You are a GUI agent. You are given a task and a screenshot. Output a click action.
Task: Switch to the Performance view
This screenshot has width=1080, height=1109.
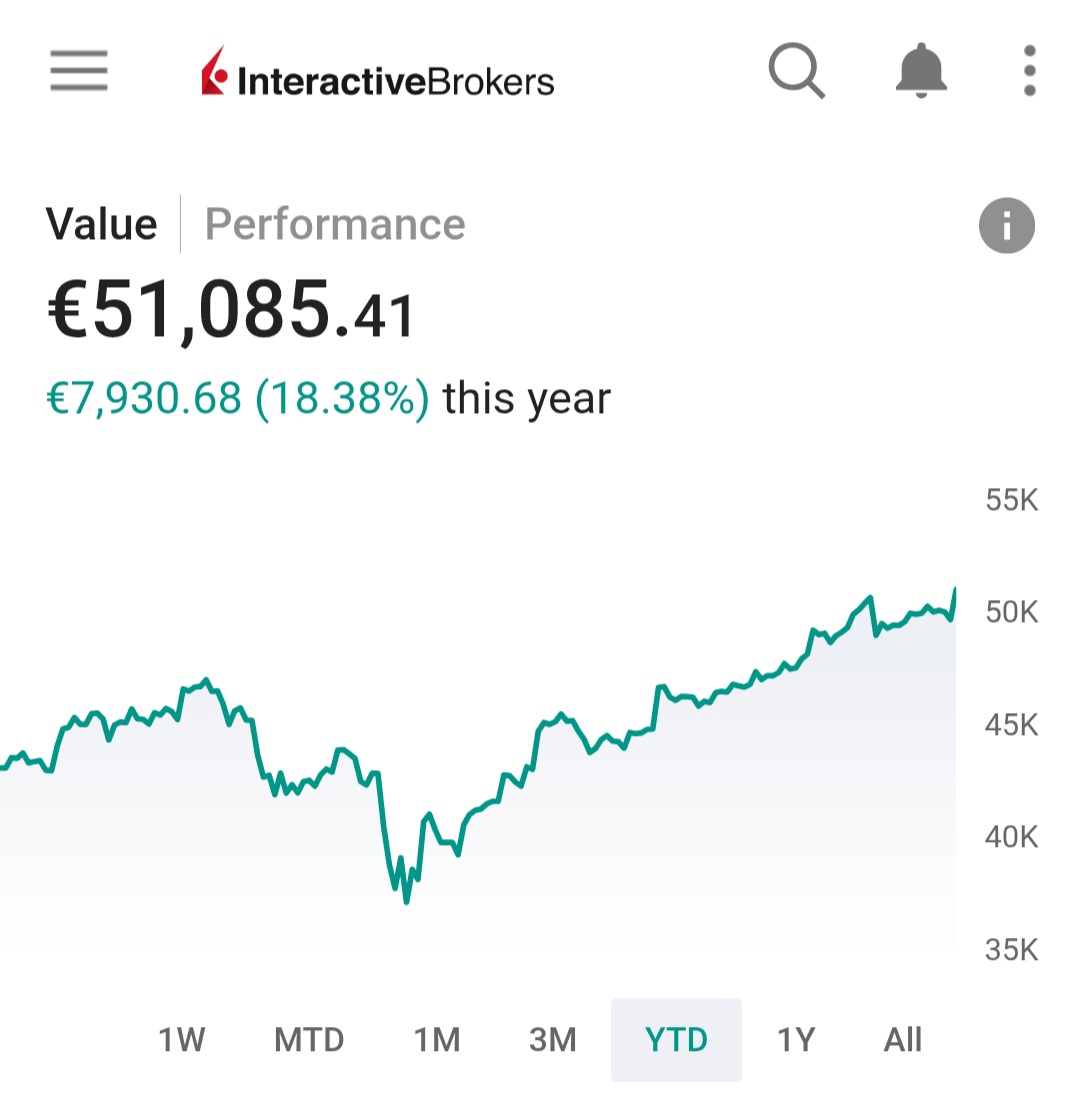coord(335,224)
